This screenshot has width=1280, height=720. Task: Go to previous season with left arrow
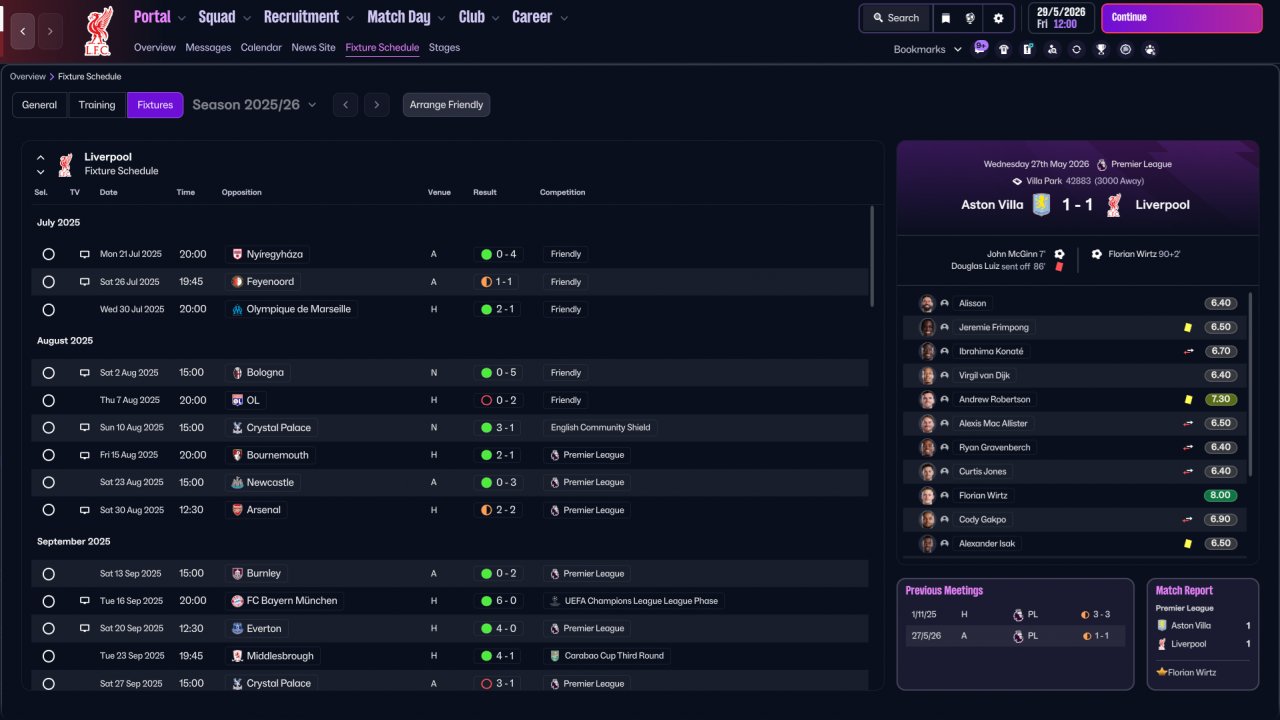pyautogui.click(x=345, y=105)
